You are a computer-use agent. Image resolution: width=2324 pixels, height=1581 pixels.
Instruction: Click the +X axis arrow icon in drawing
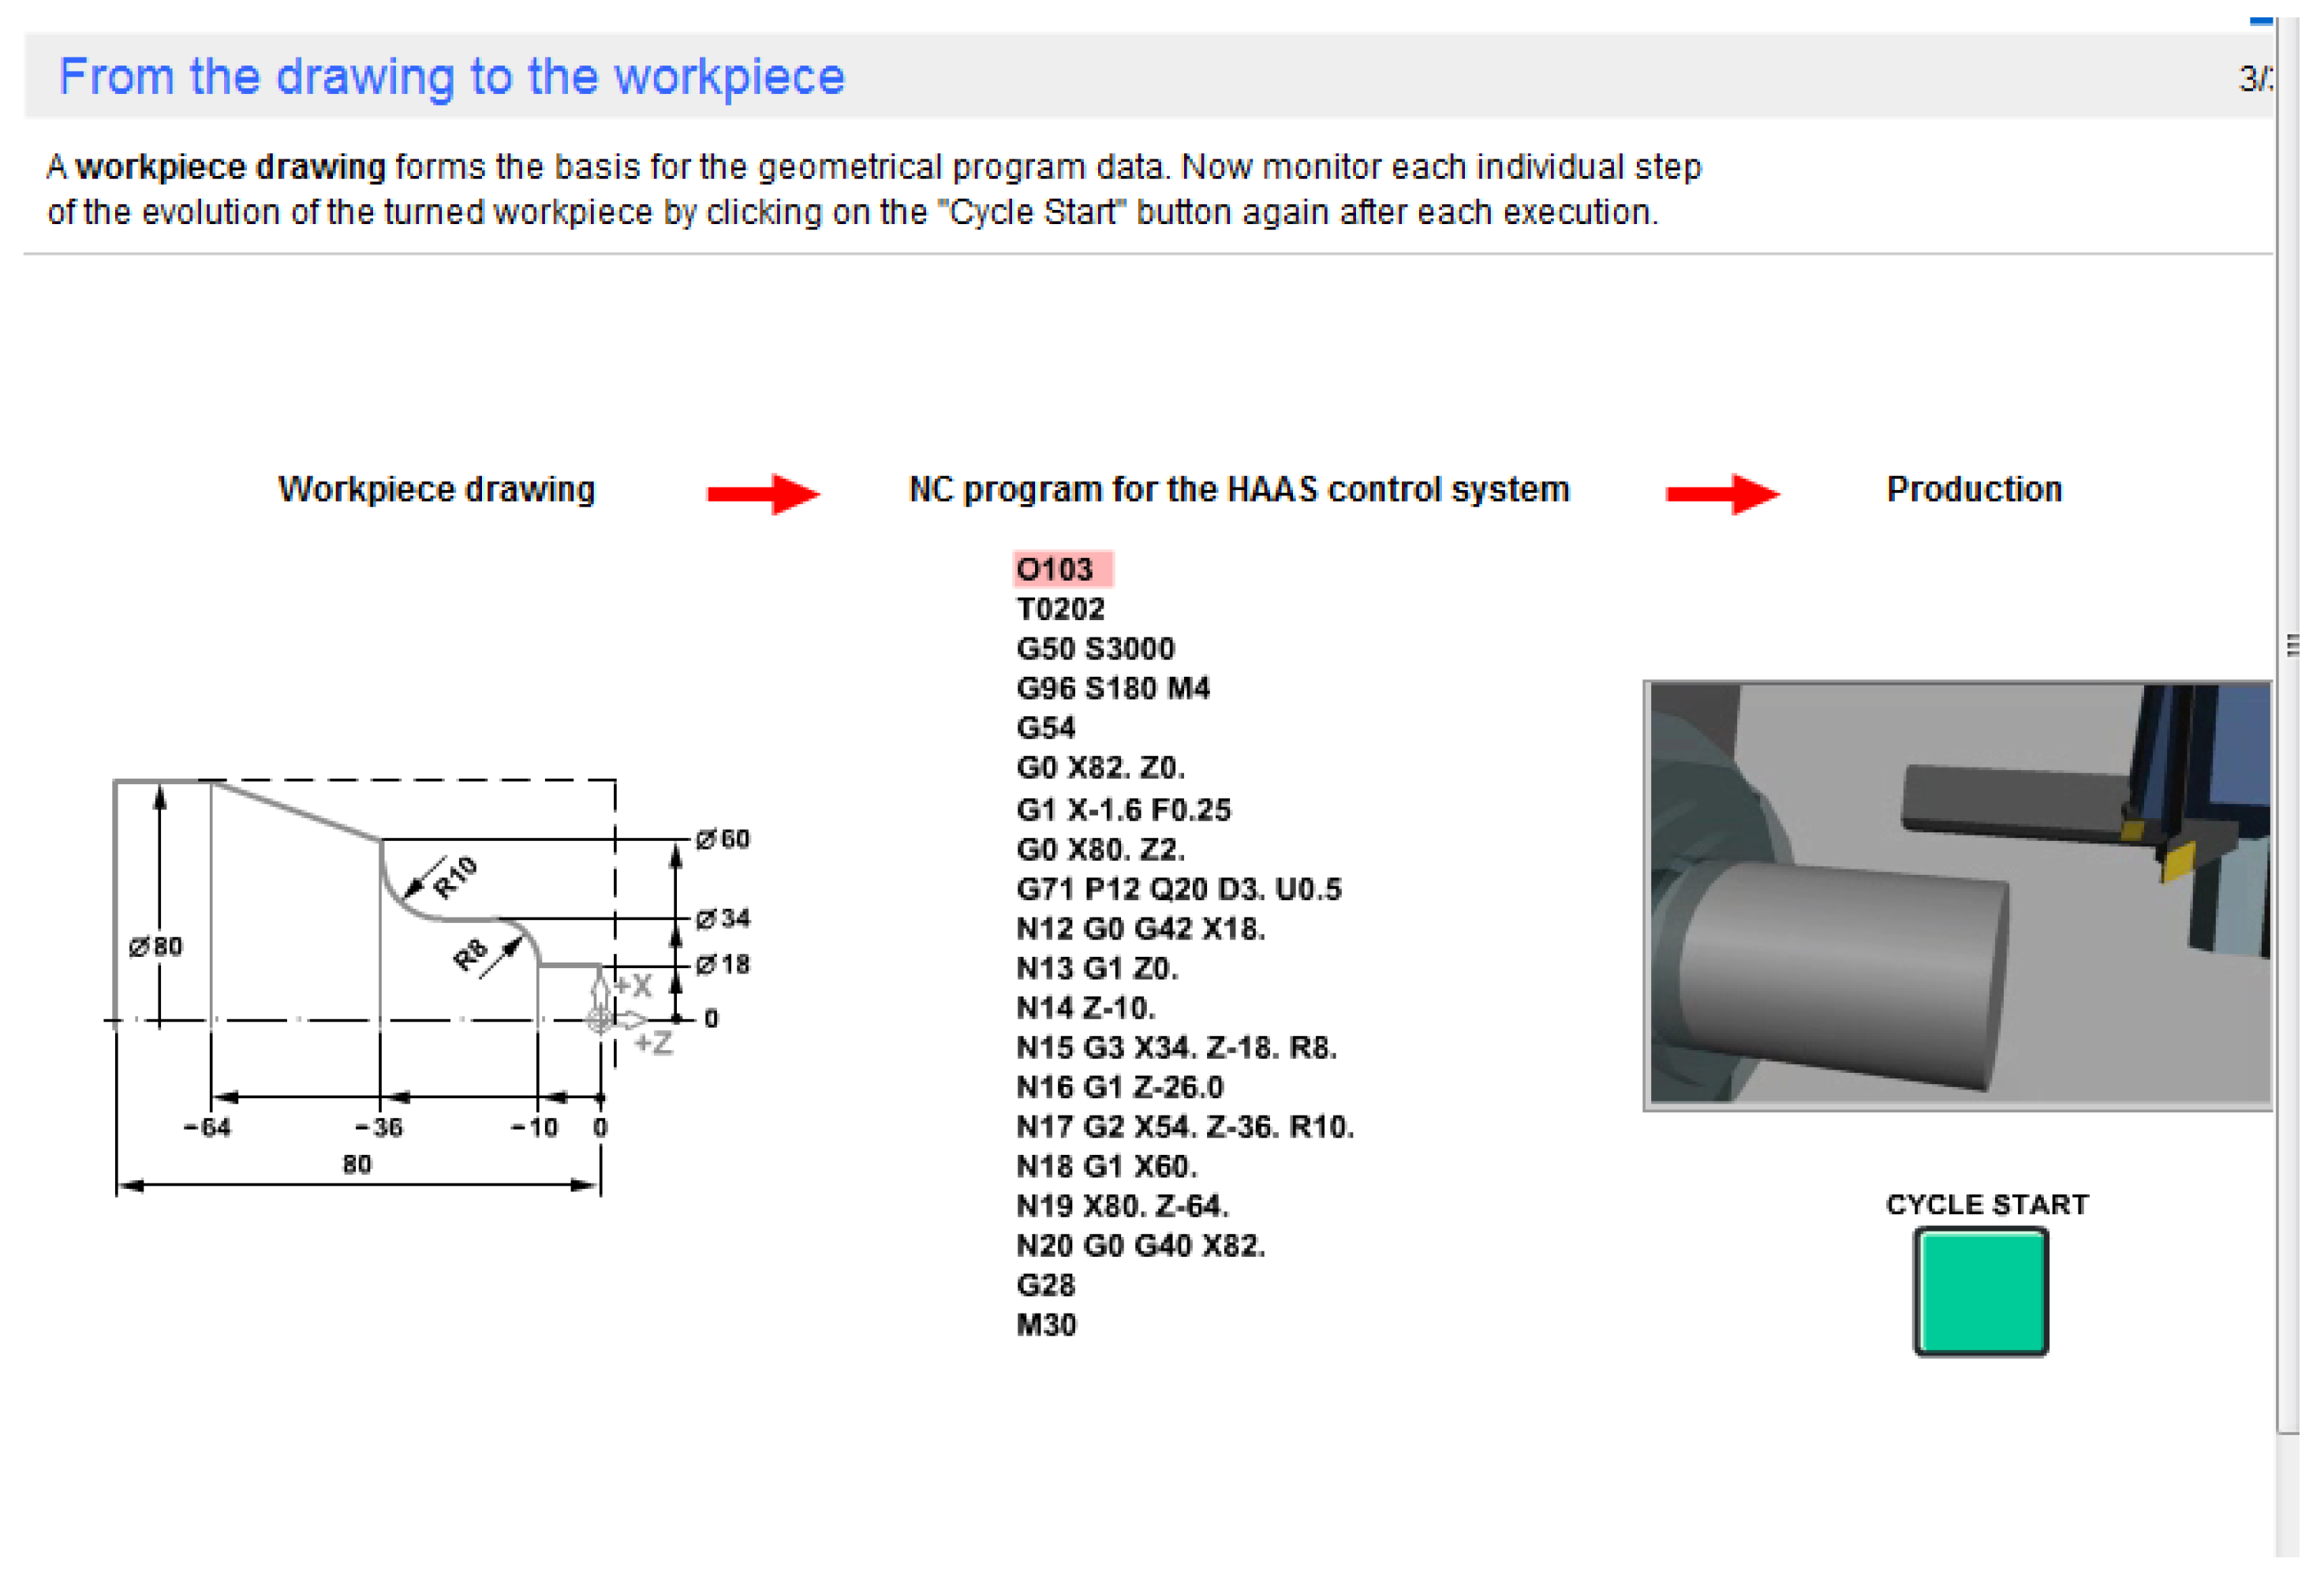(x=600, y=990)
